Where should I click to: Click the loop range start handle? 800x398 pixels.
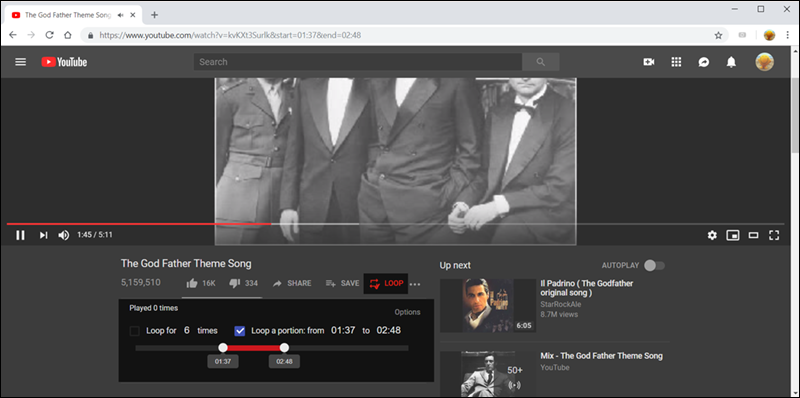(x=223, y=347)
